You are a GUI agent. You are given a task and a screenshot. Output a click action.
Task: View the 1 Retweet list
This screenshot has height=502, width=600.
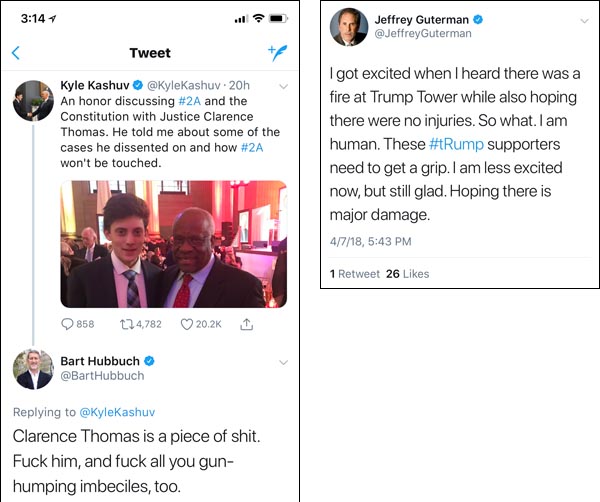pyautogui.click(x=354, y=273)
